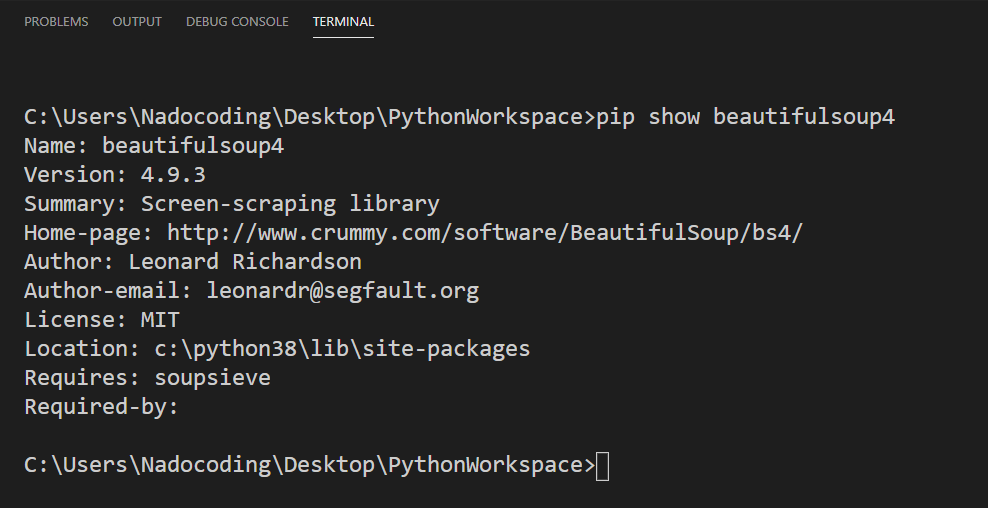Click the last PythonWorkspace prompt path
The image size is (988, 508).
point(309,465)
